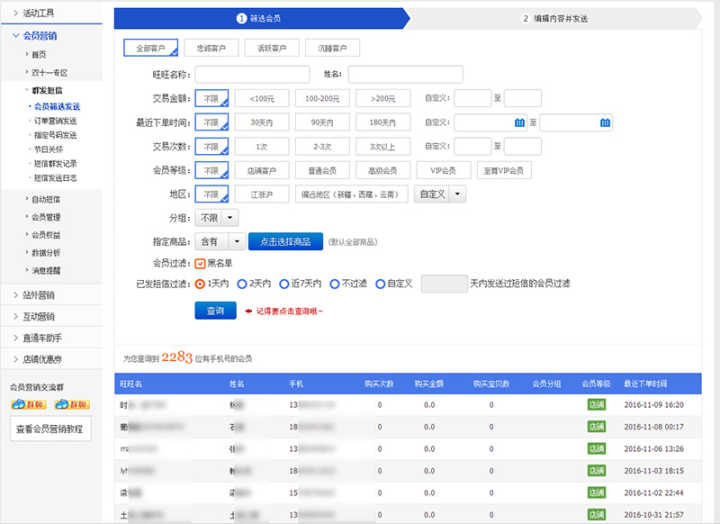Image resolution: width=720 pixels, height=524 pixels.
Task: Expand the 活动工具 sidebar arrow
Action: click(15, 11)
